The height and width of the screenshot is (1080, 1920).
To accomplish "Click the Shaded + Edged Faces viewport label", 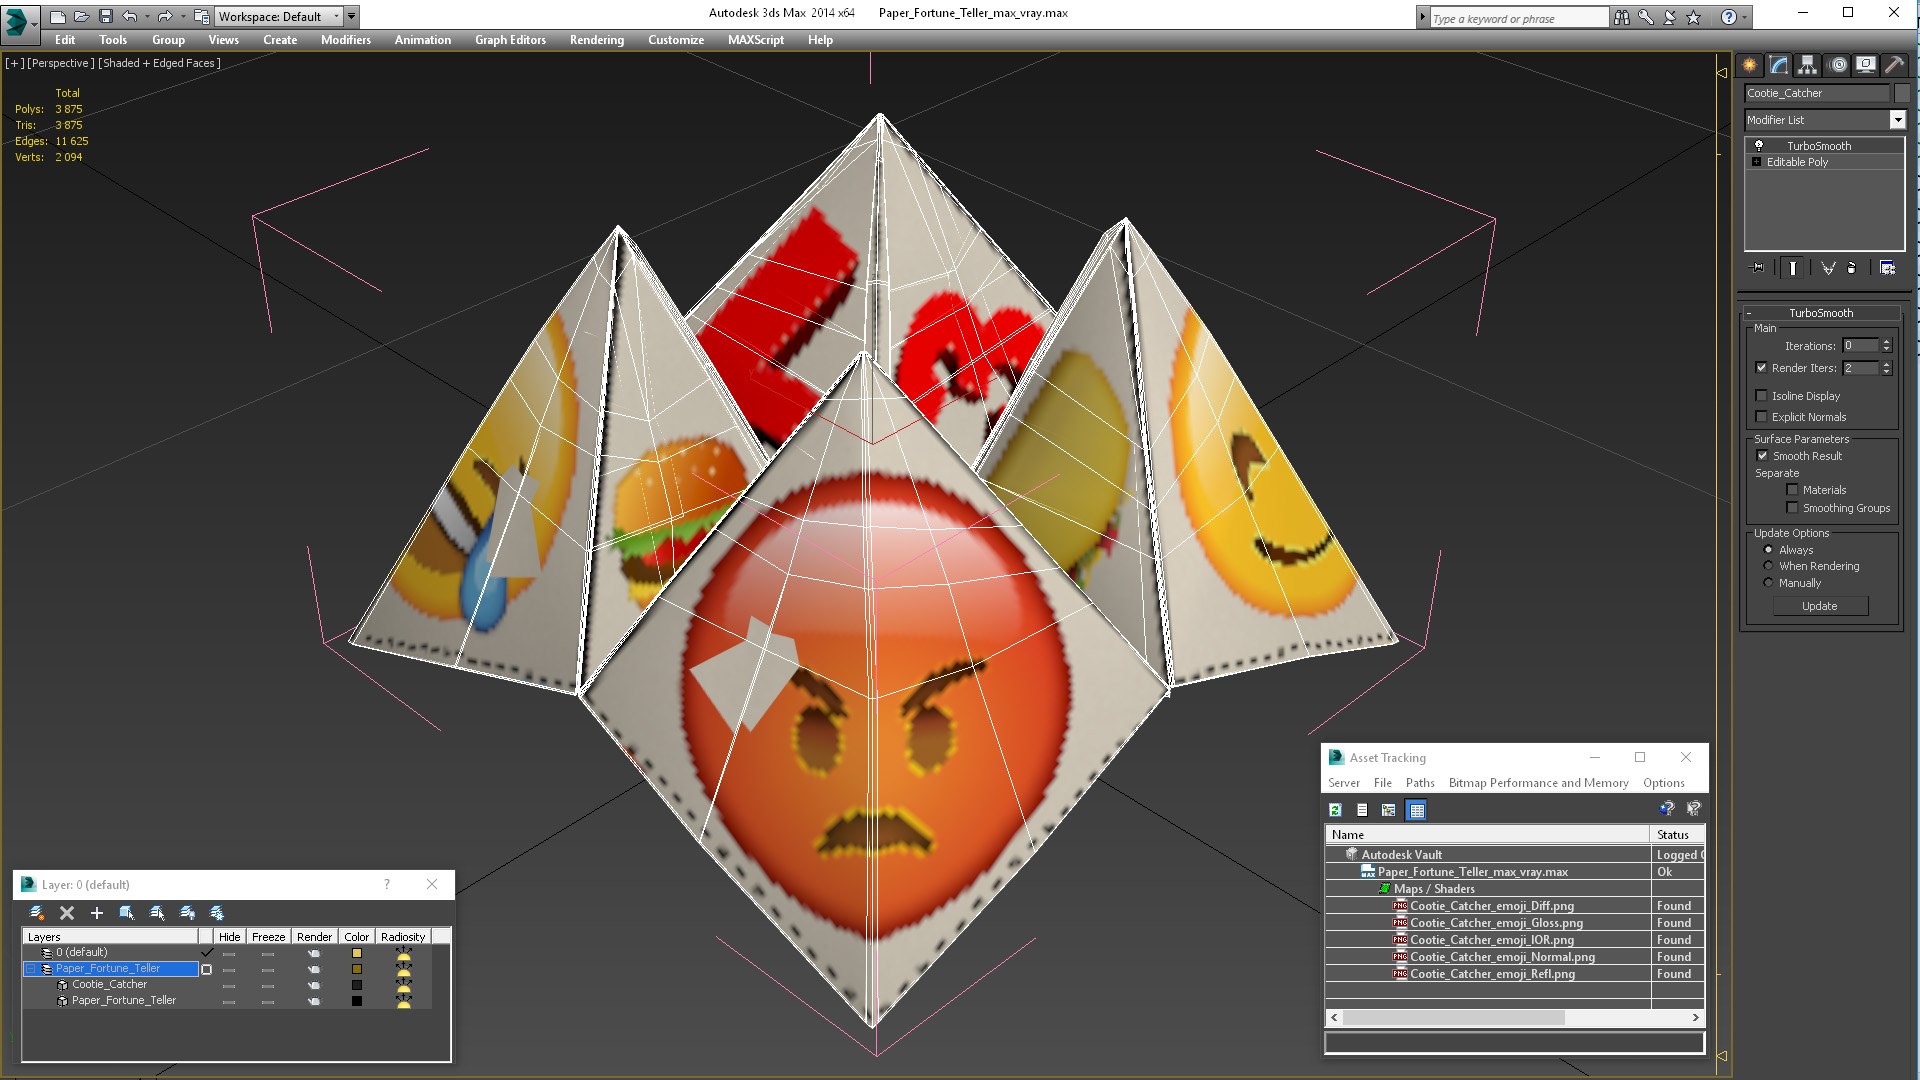I will pos(159,63).
